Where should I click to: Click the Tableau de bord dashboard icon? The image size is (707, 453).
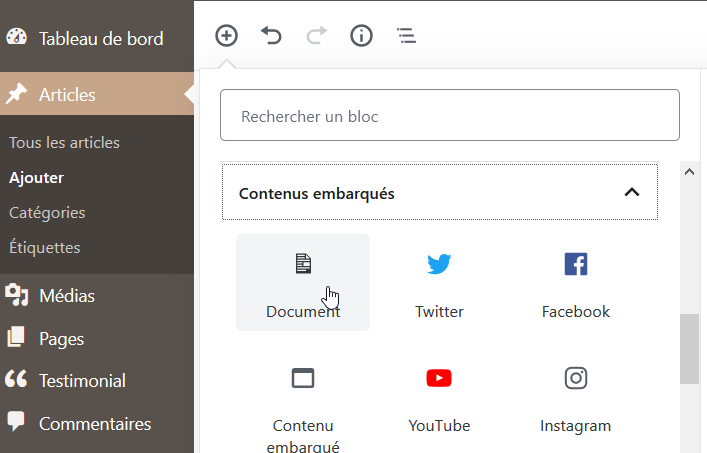[17, 37]
